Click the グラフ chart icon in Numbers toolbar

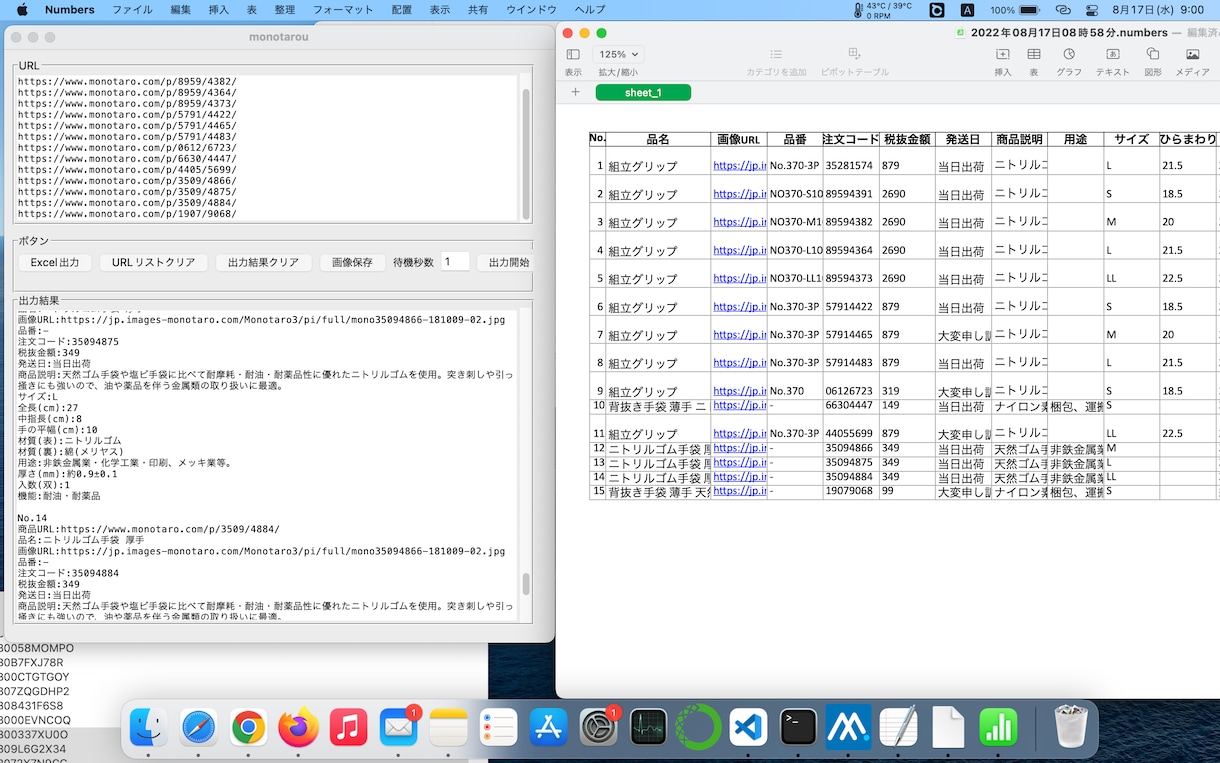tap(1069, 55)
